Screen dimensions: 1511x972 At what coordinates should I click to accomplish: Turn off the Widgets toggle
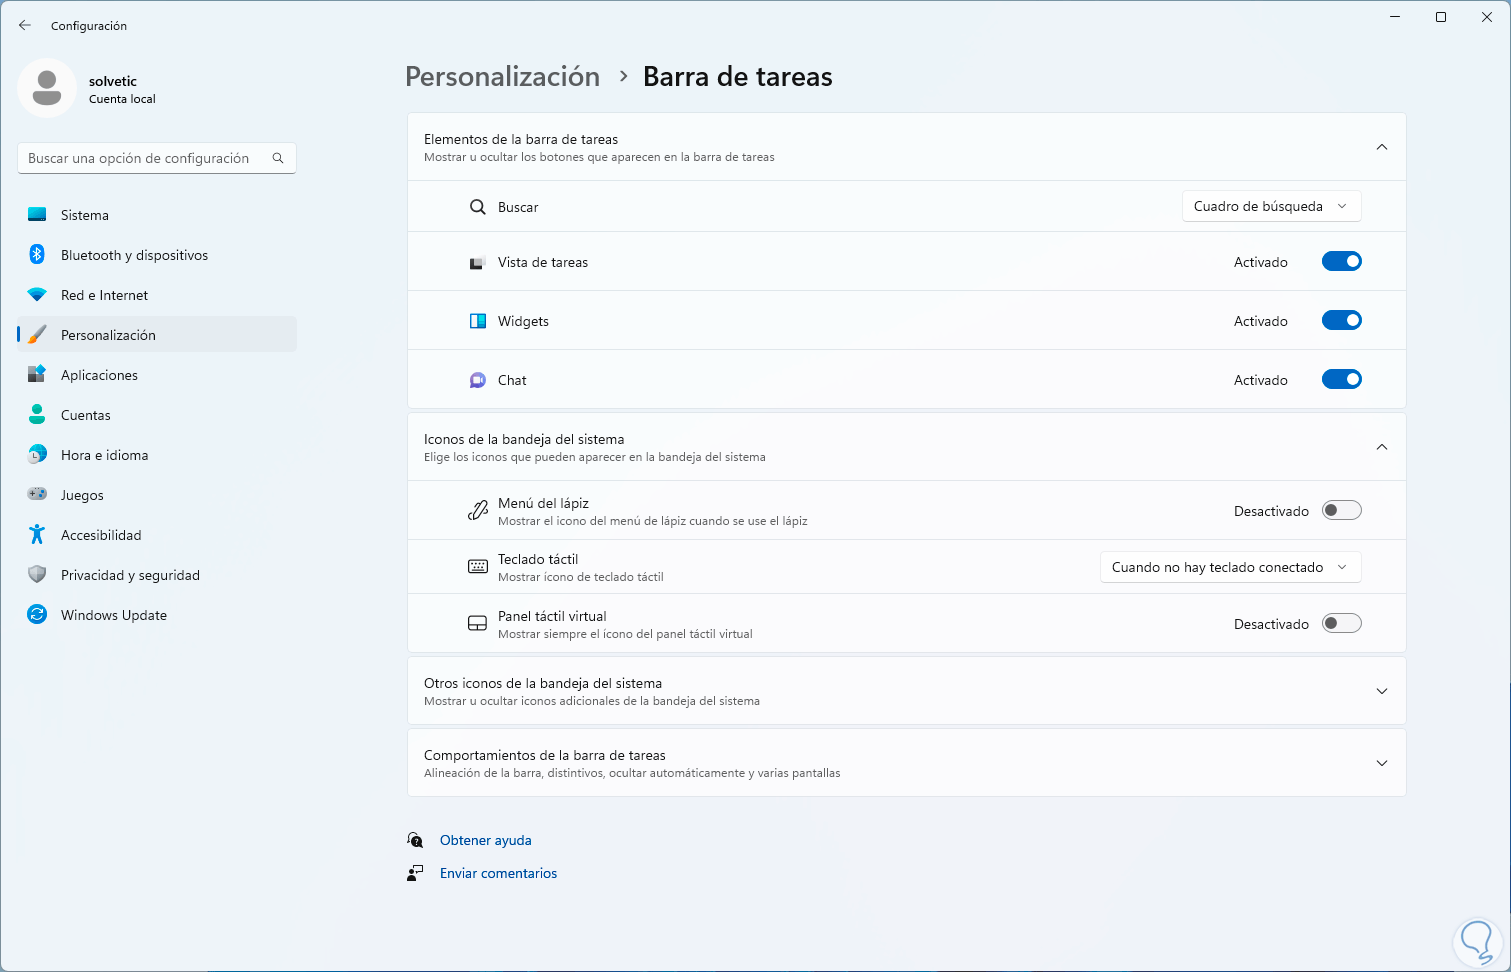1341,321
